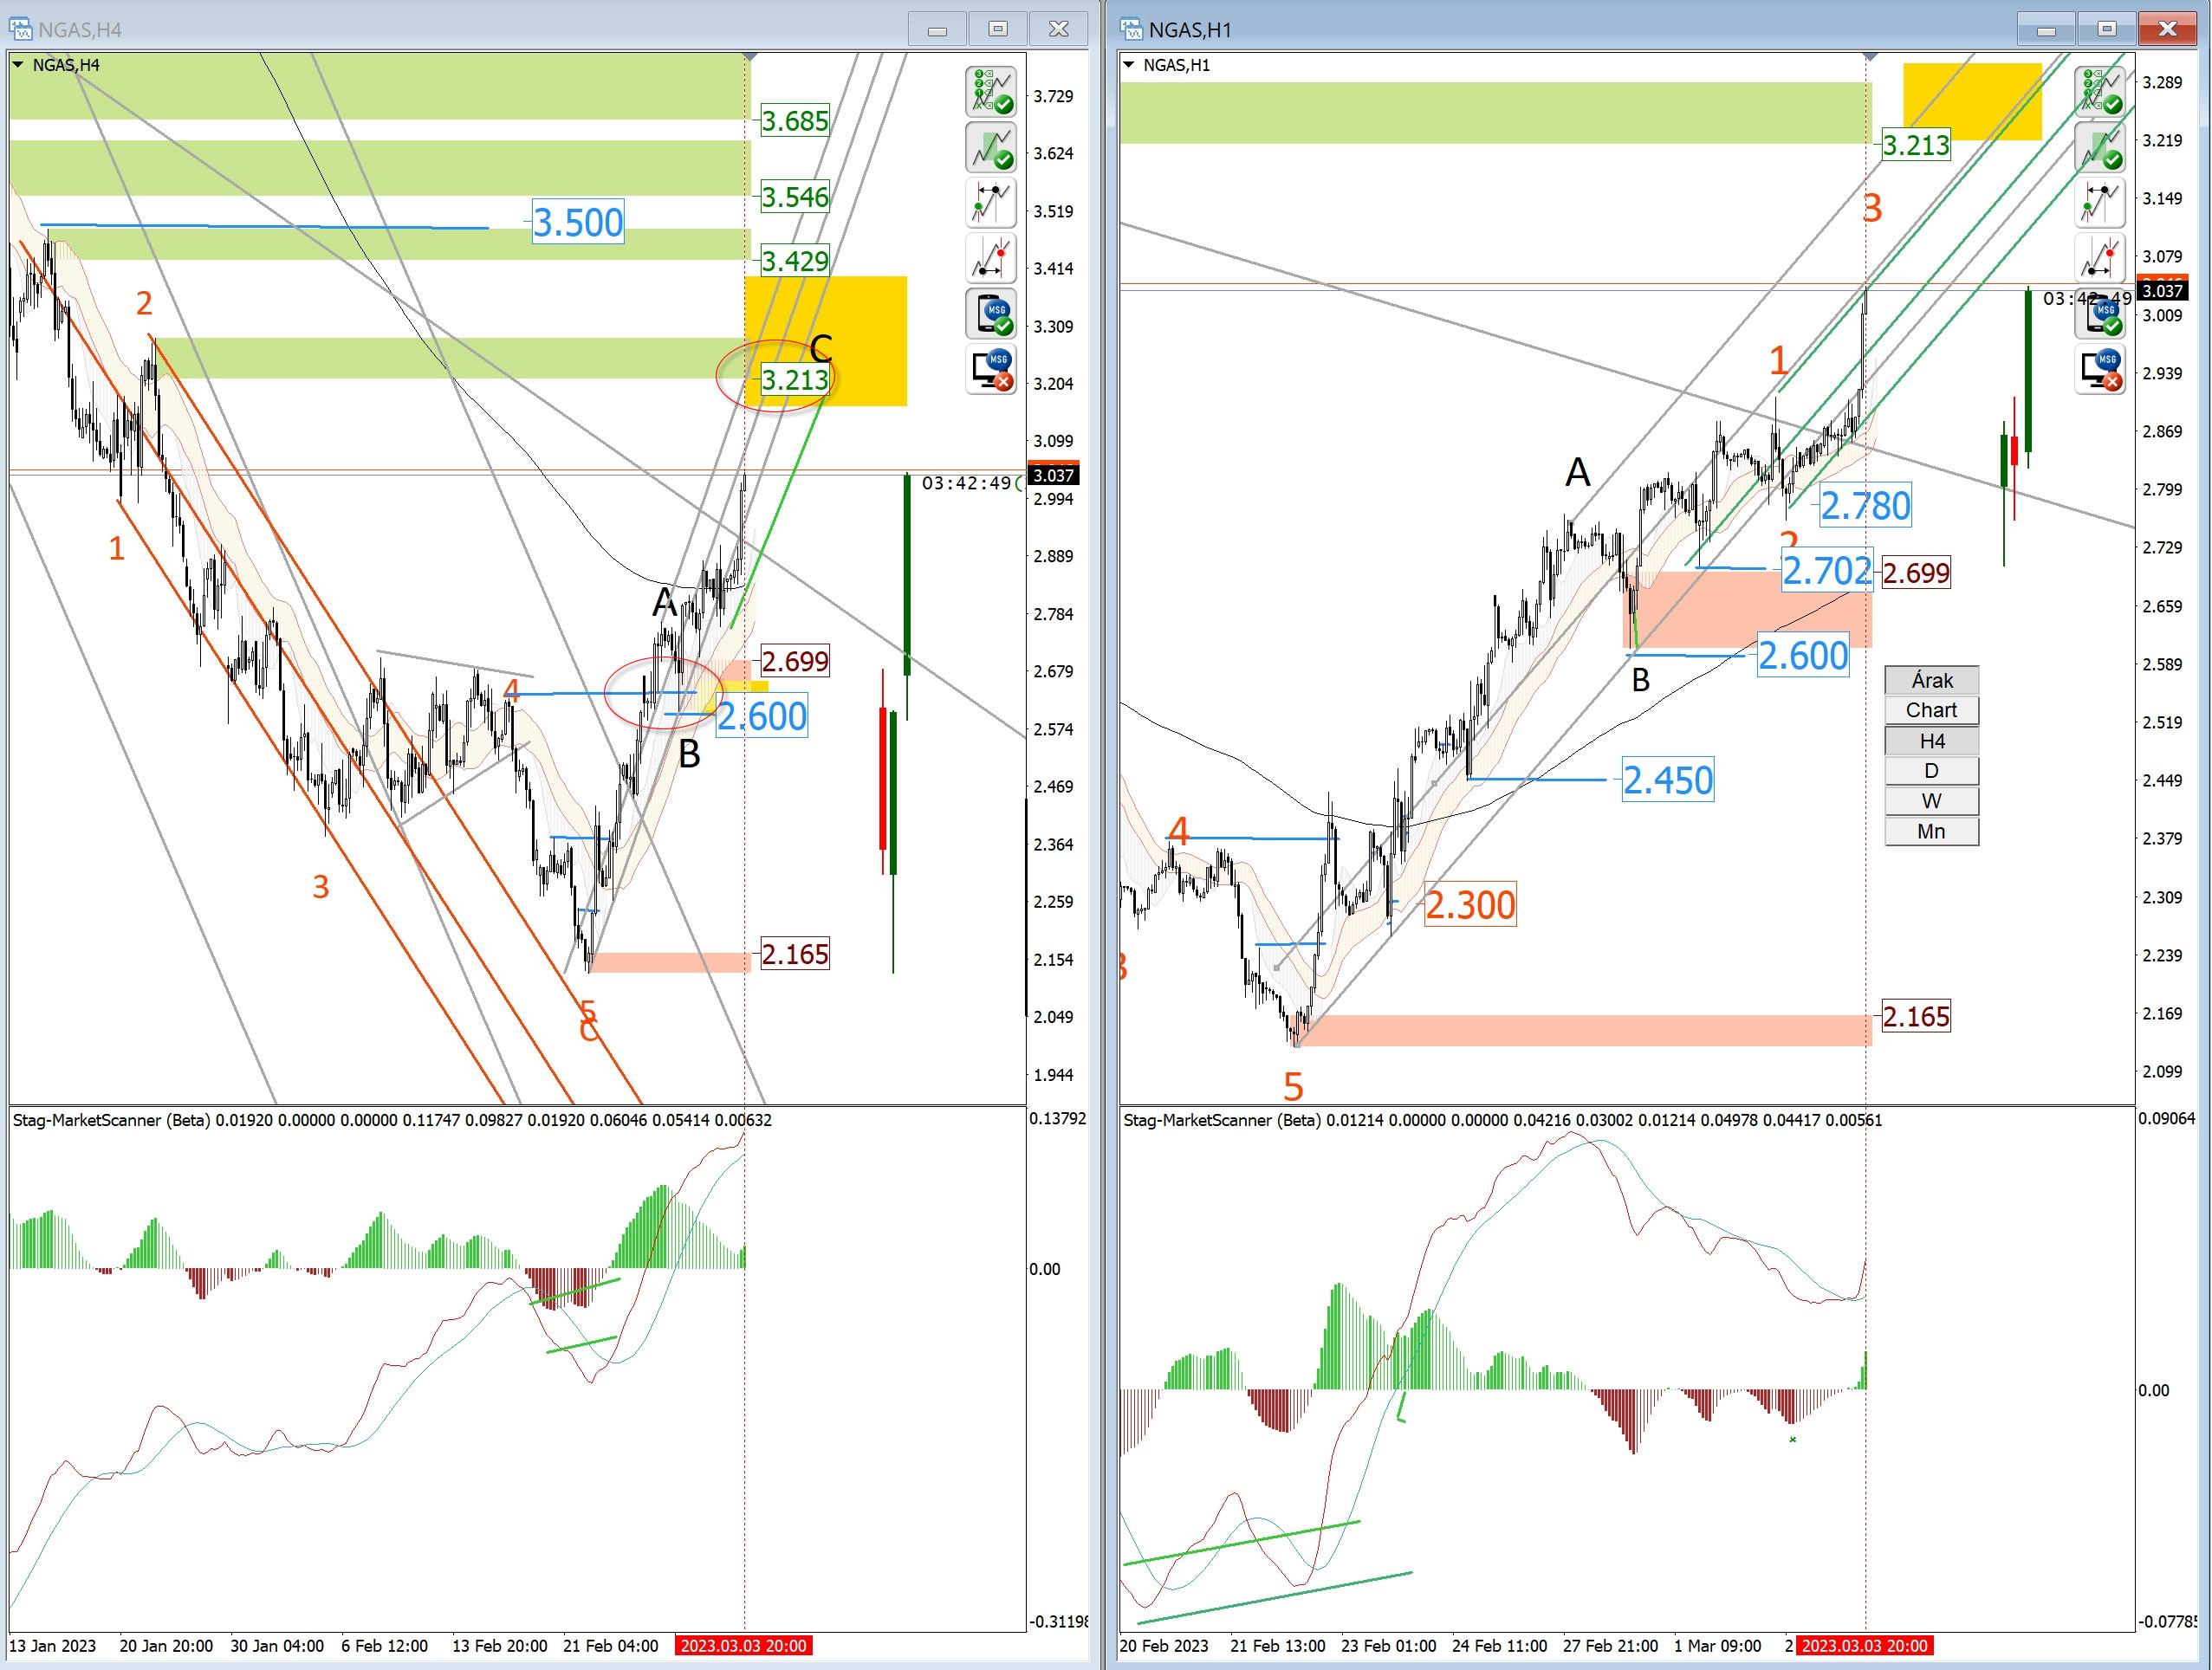The image size is (2212, 1670).
Task: Expand the NGAS,H4 chart dropdown arrow
Action: (18, 65)
